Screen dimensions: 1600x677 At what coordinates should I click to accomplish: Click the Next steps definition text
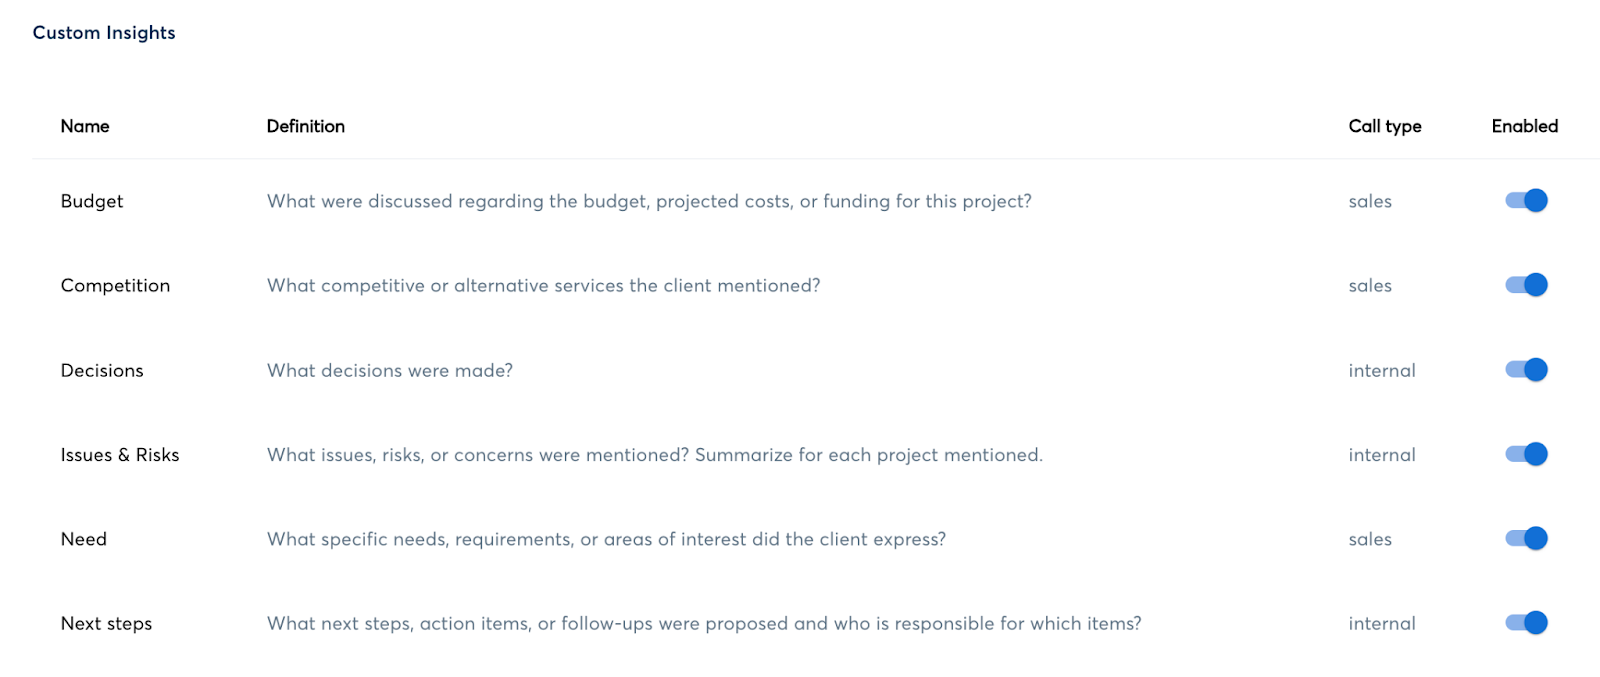click(704, 624)
